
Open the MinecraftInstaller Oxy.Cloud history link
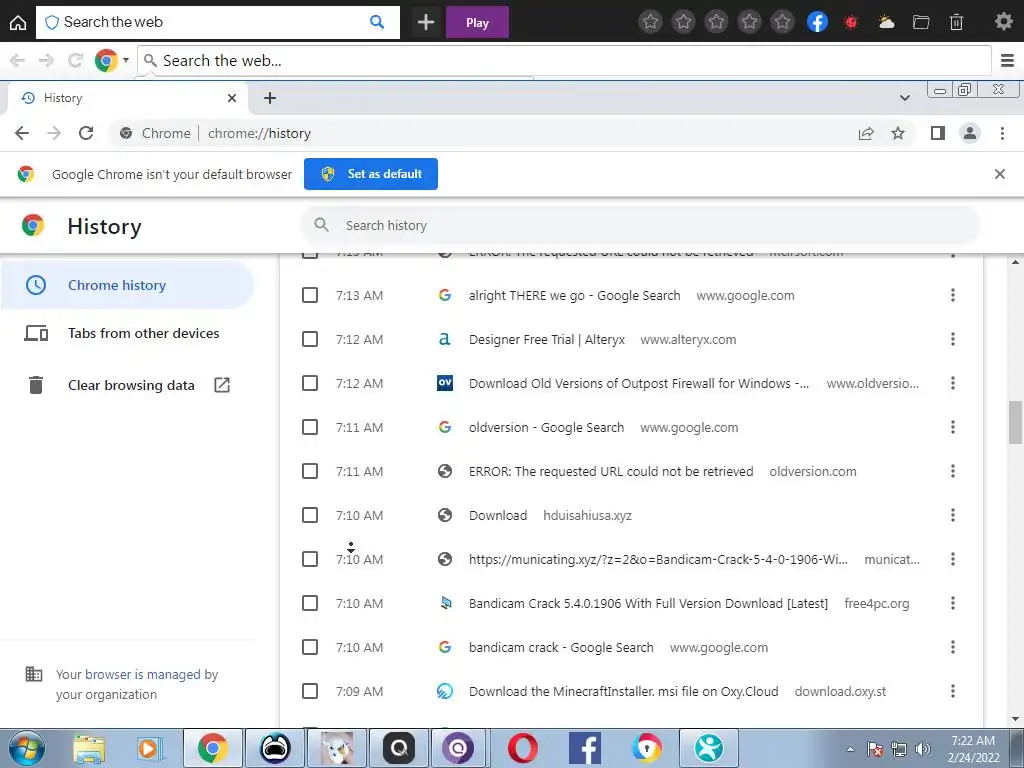624,691
